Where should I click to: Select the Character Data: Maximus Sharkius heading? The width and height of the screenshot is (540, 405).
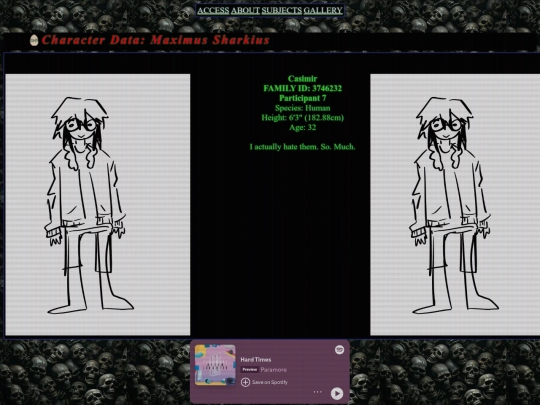point(155,40)
